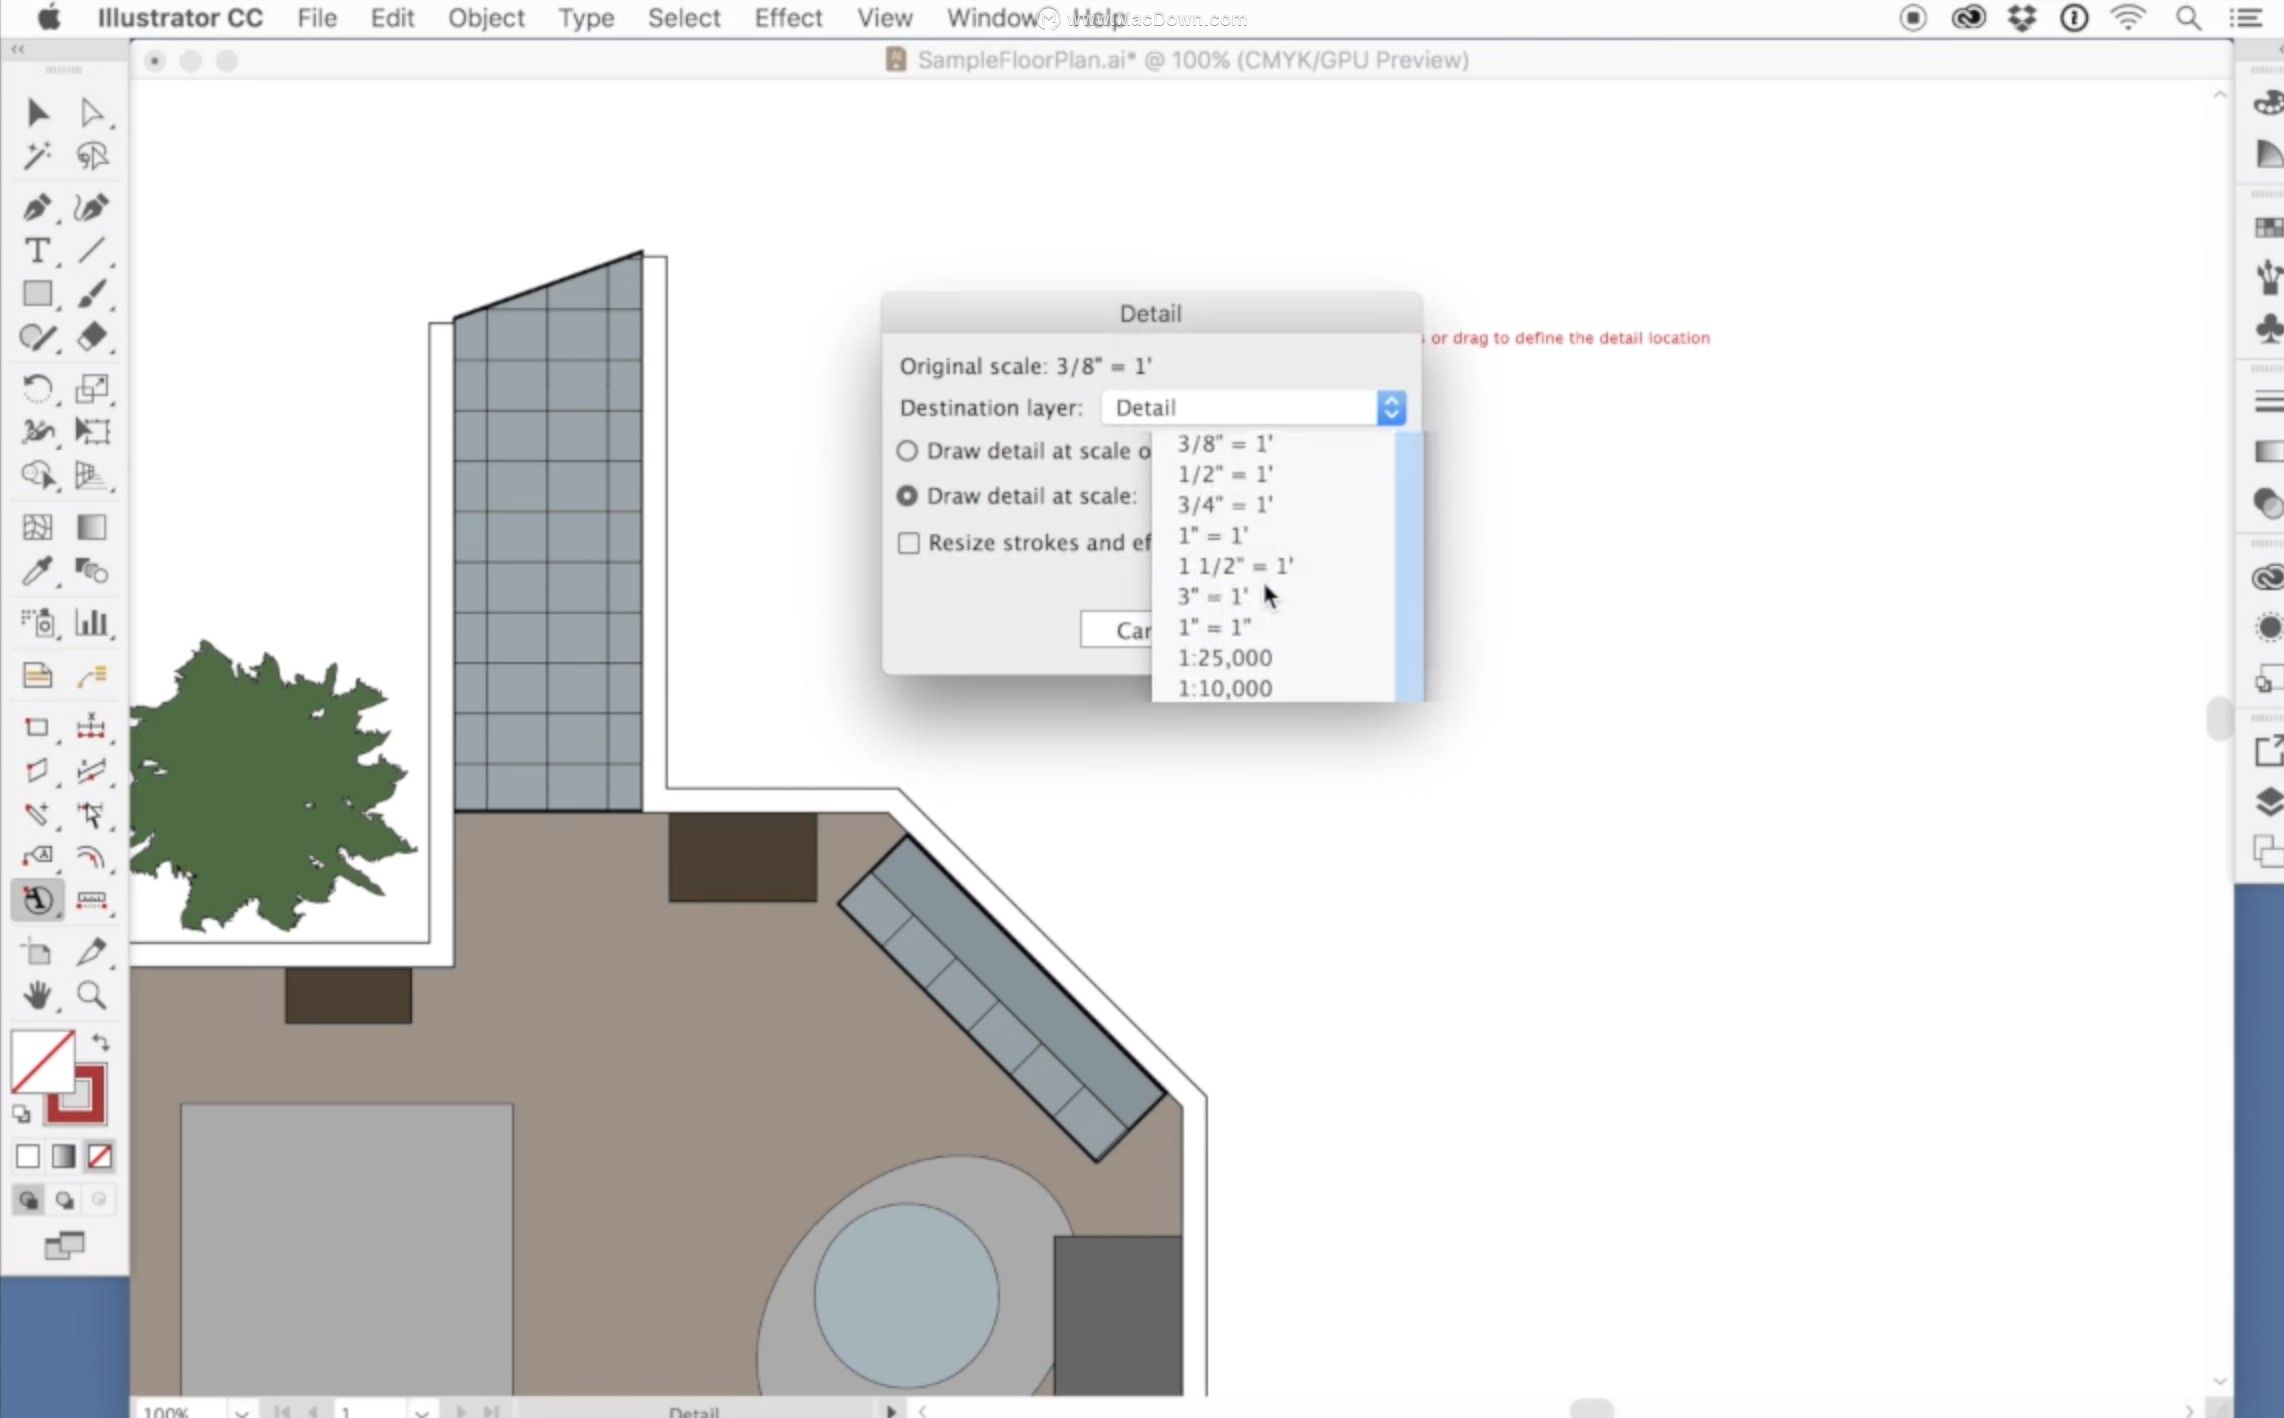Open the Effect menu
2284x1418 pixels.
click(787, 18)
